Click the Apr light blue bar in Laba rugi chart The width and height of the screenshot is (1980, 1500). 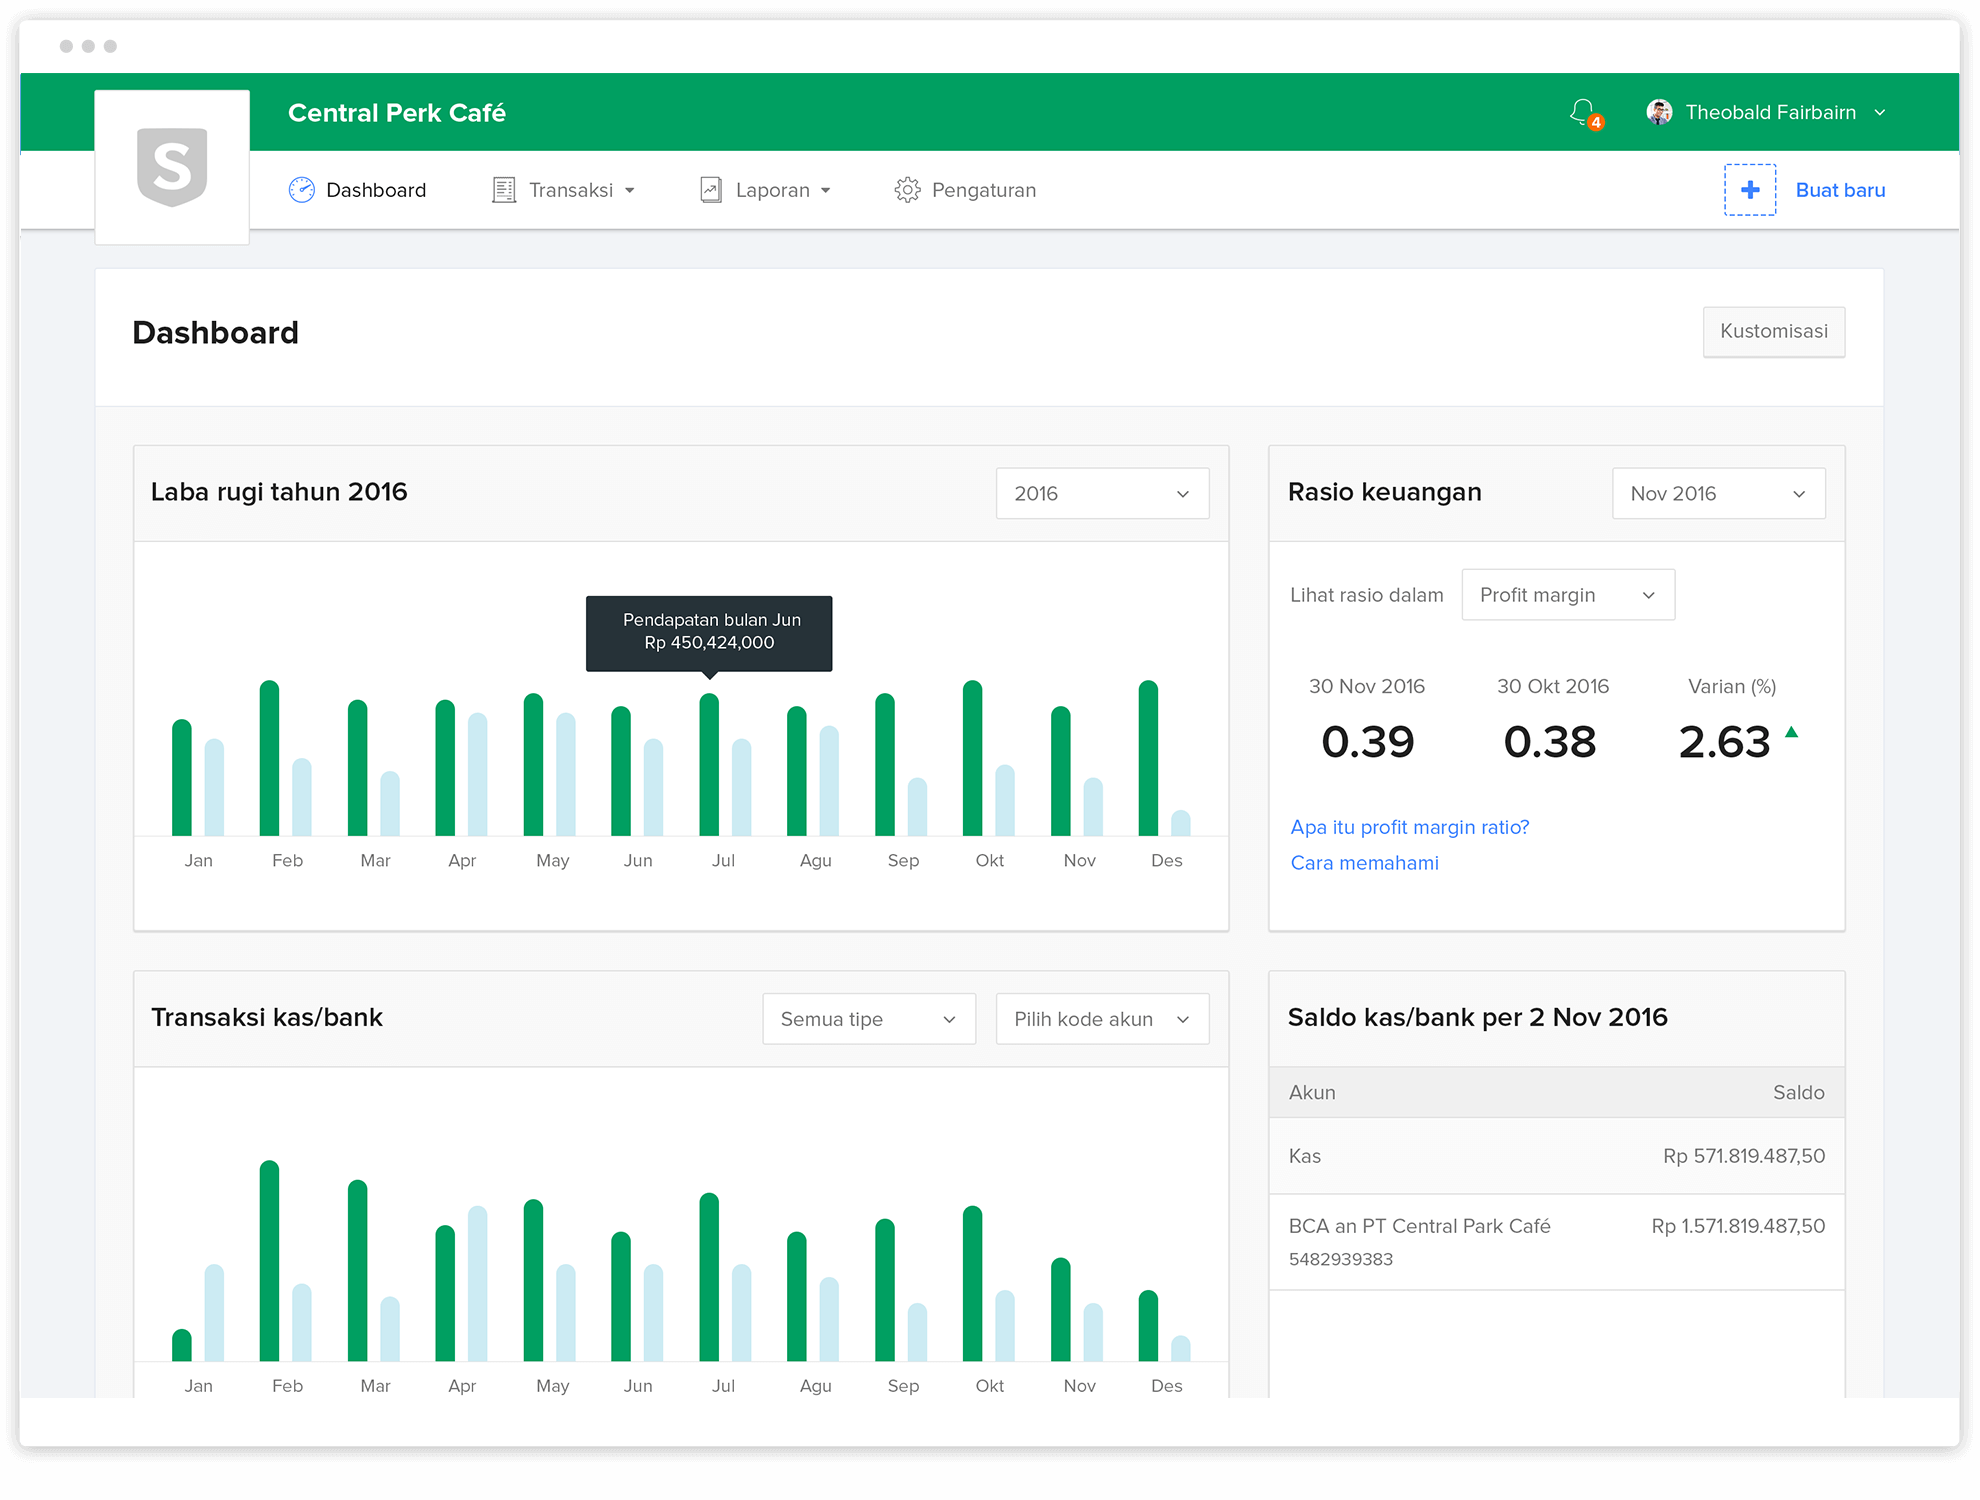(x=477, y=774)
